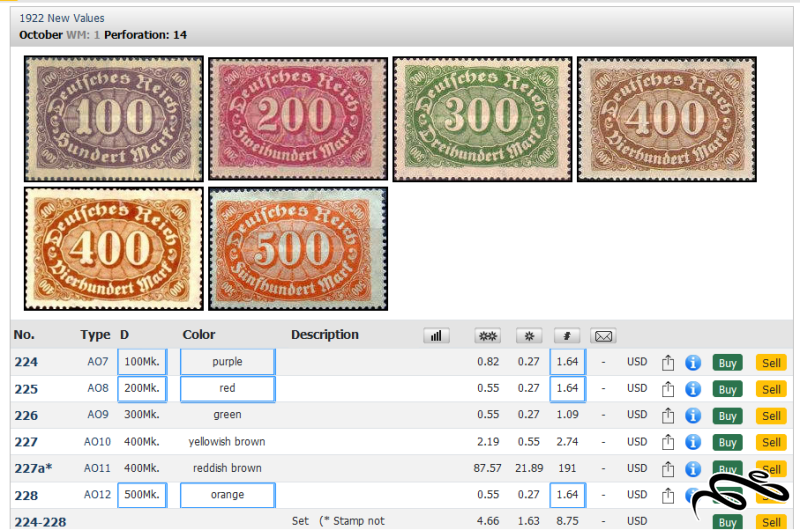Click the single star unused column icon
The image size is (800, 530).
(529, 336)
